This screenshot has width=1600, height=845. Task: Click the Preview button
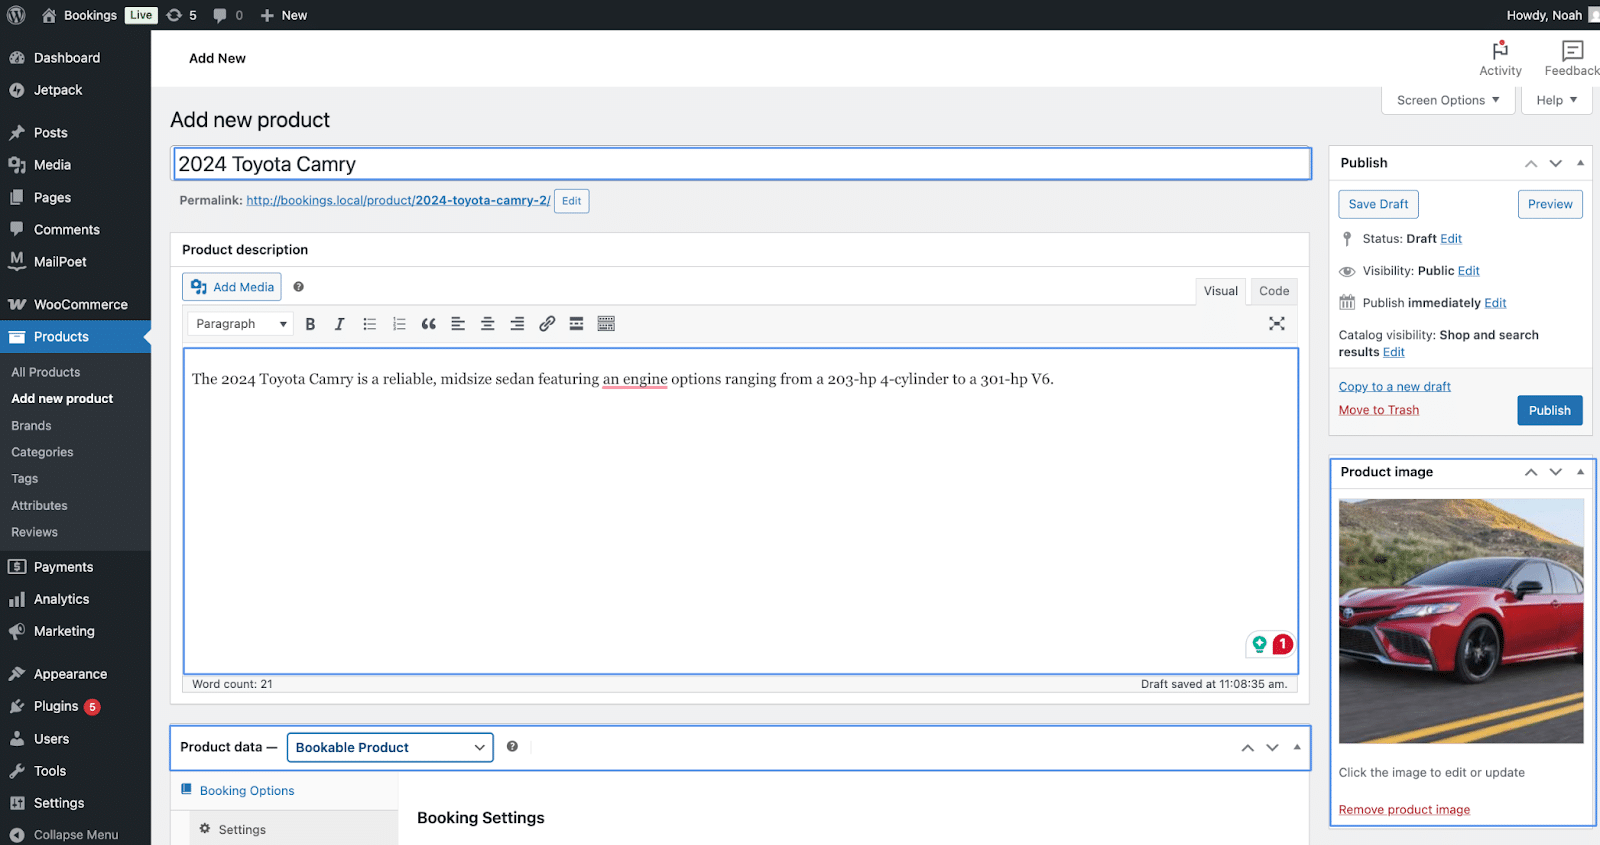point(1550,204)
